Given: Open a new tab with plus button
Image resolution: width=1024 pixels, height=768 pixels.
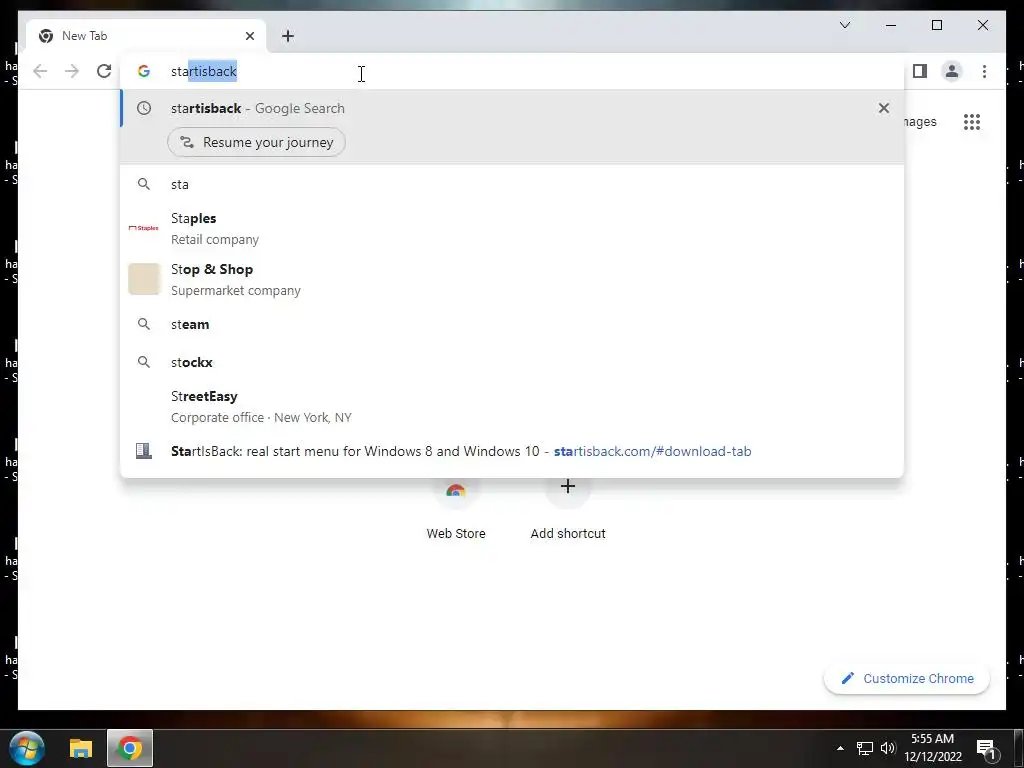Looking at the screenshot, I should click(x=288, y=36).
